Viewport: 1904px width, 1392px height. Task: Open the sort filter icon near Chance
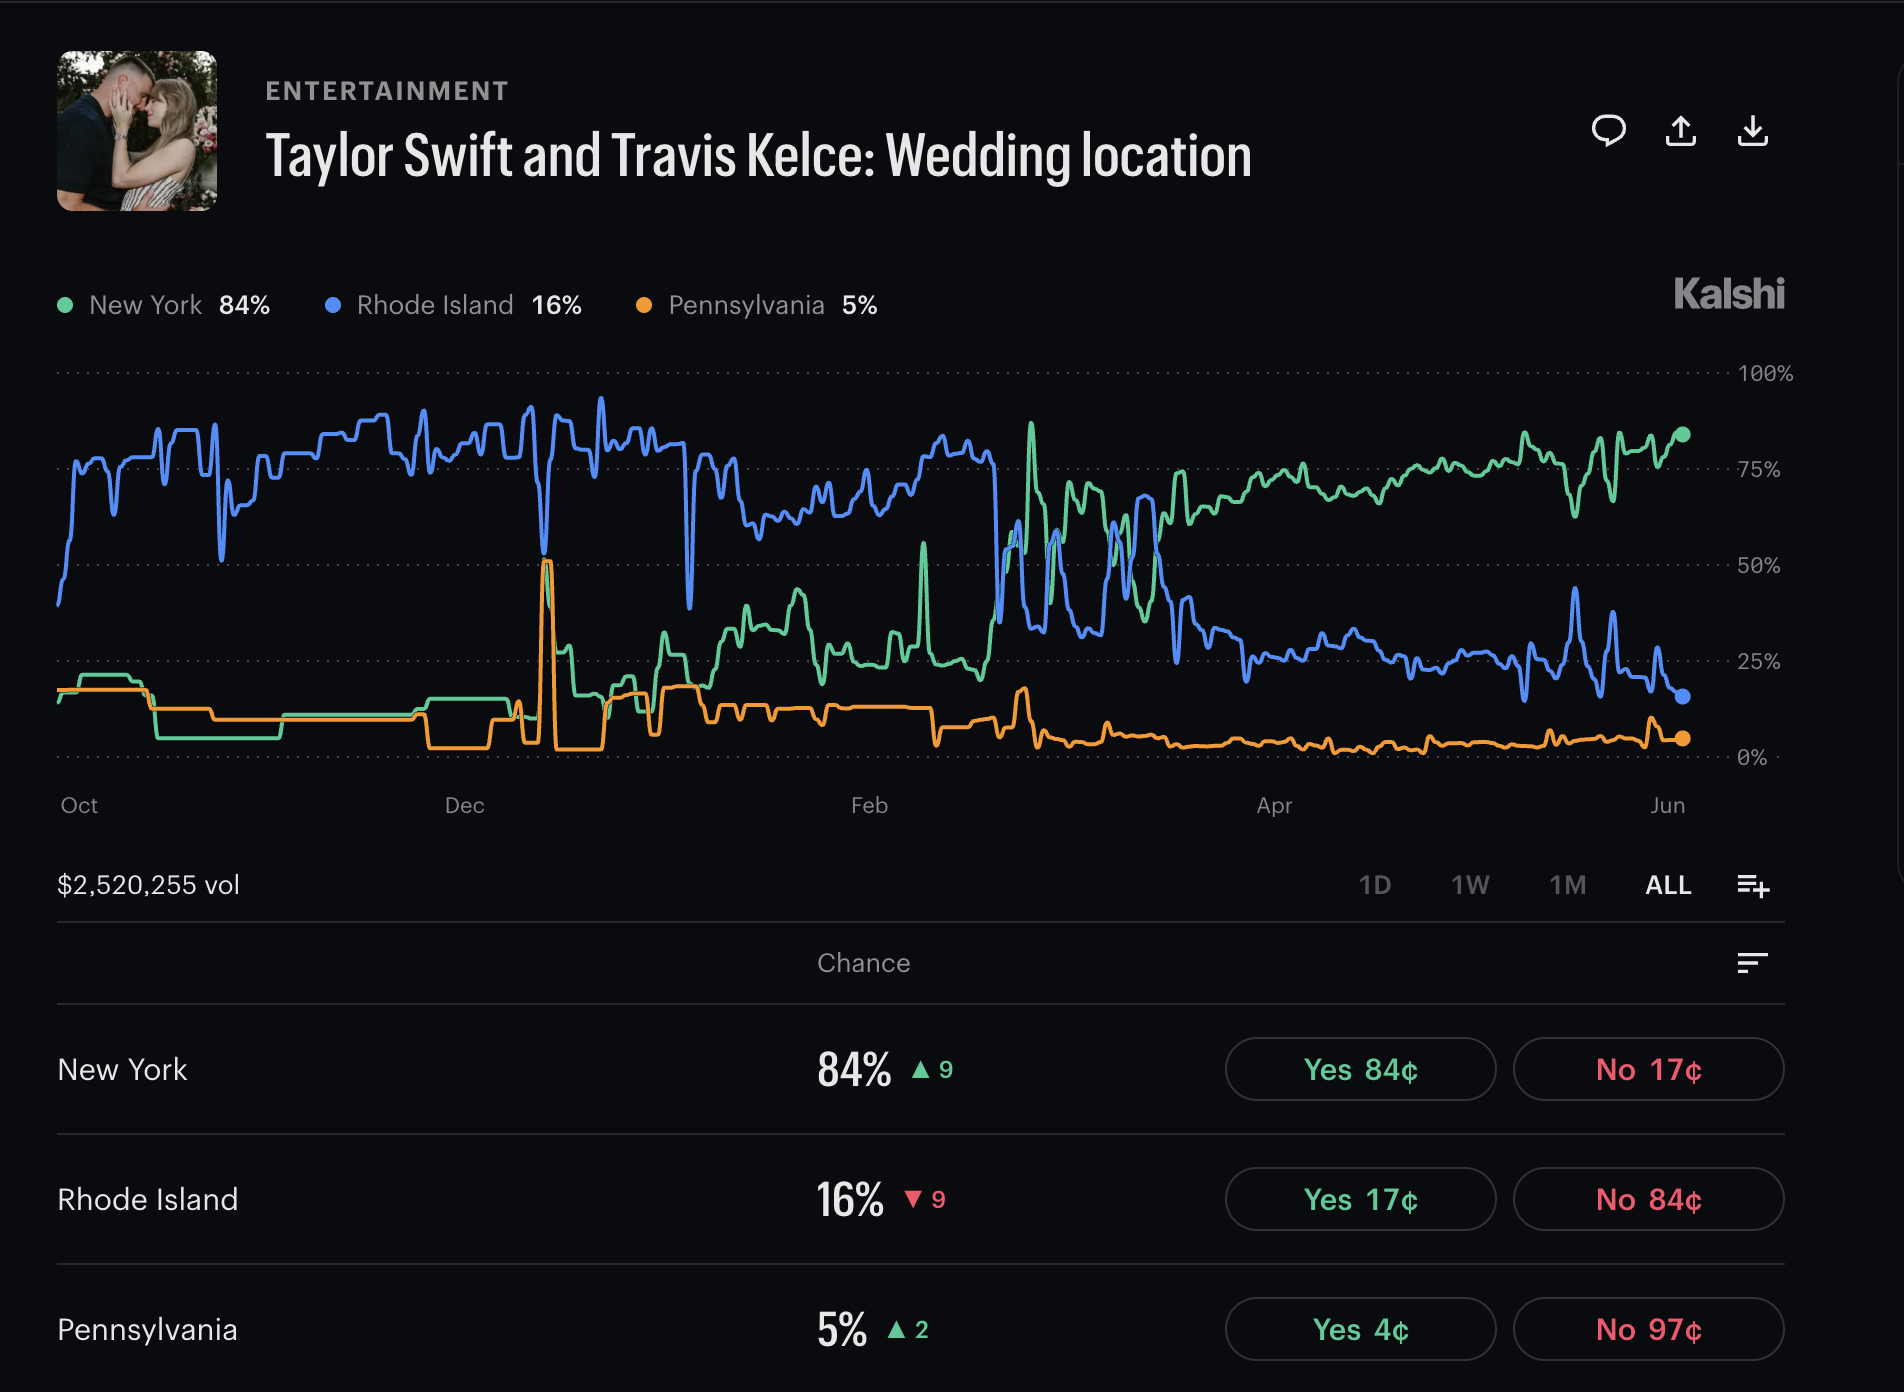[x=1753, y=963]
